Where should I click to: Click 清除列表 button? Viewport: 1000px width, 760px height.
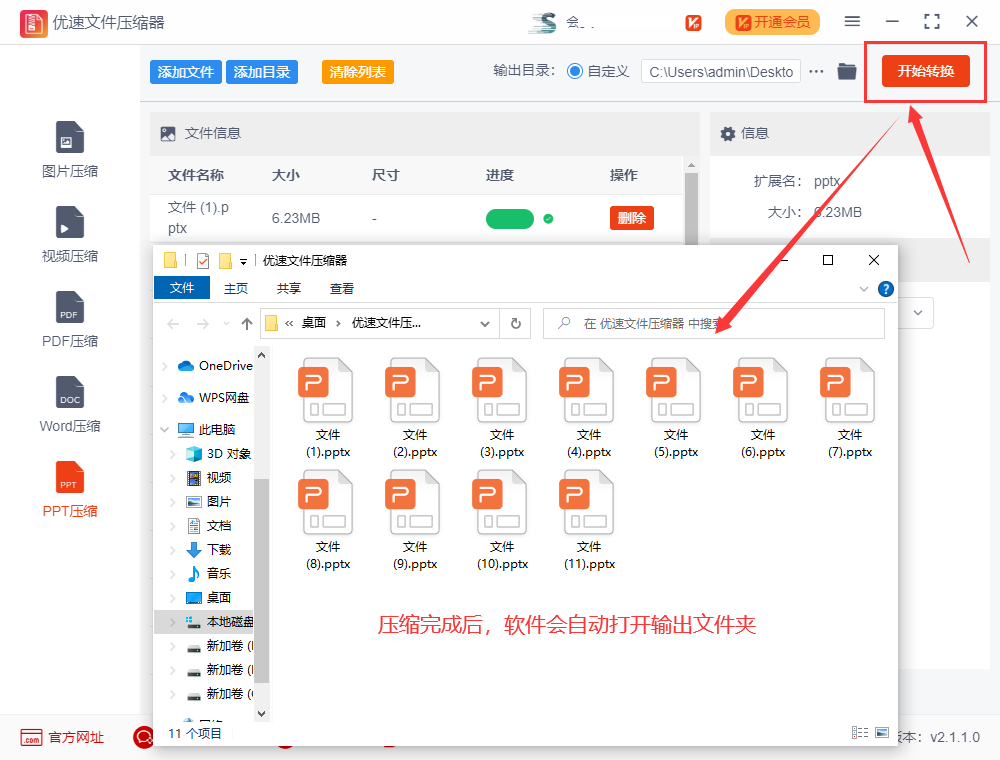[357, 72]
